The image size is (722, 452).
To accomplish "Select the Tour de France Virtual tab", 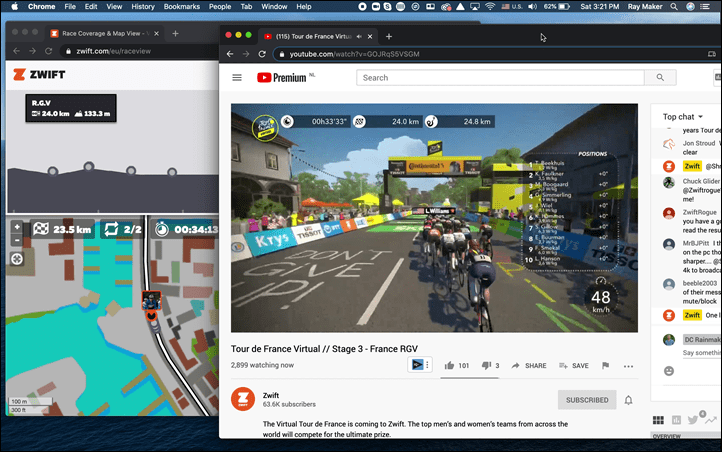I will click(318, 36).
